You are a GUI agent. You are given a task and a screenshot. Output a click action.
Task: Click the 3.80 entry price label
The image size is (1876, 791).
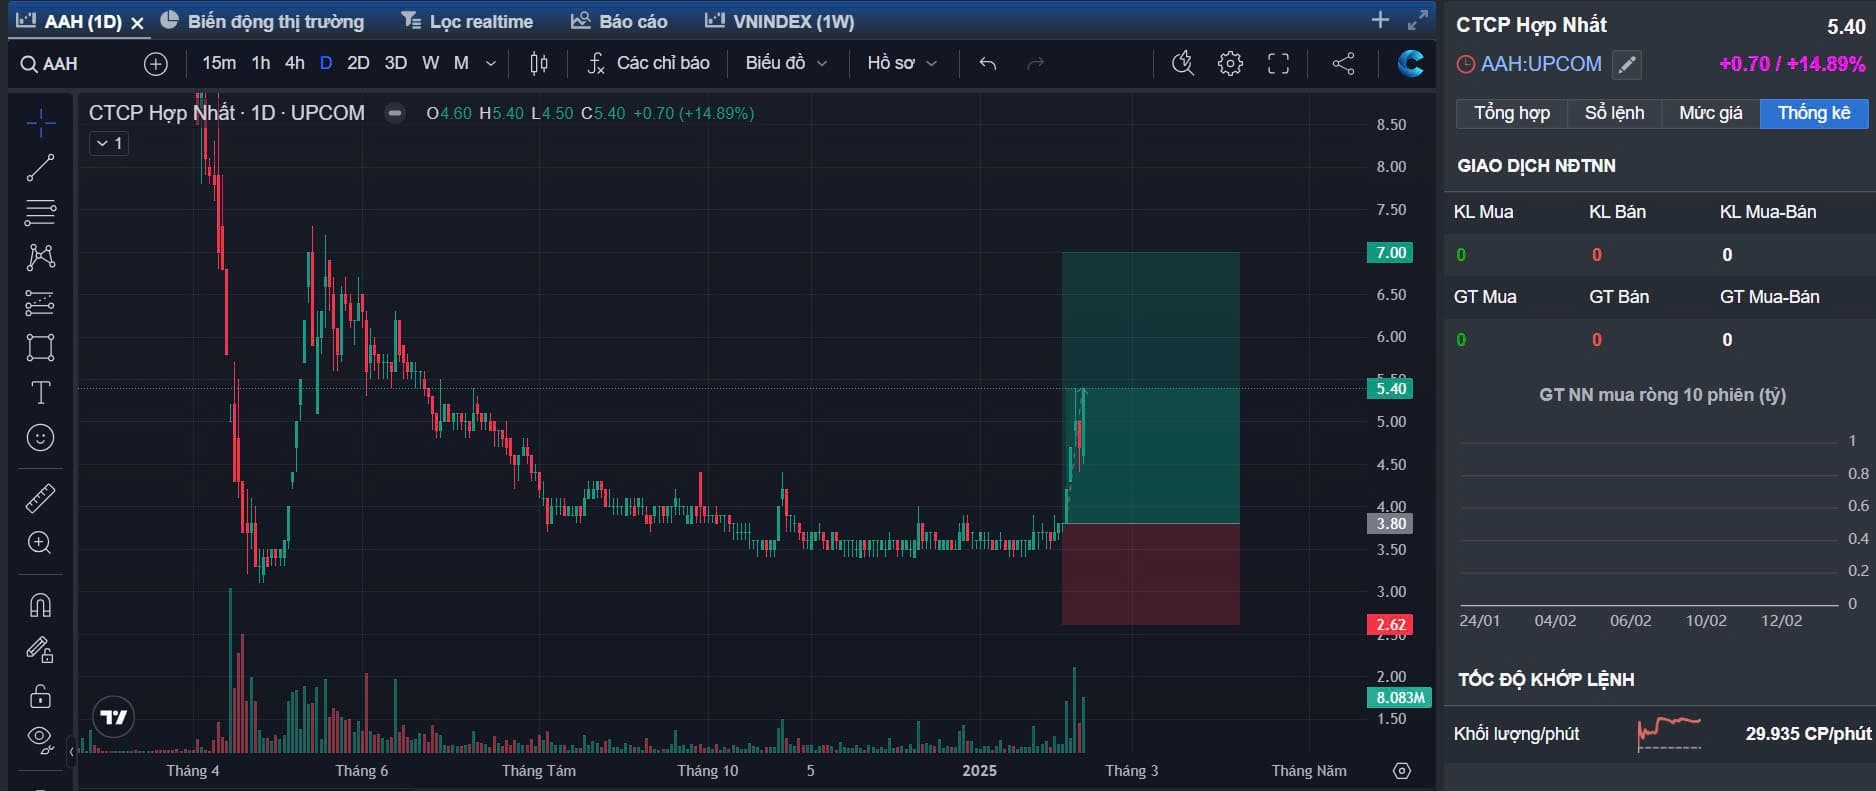click(1390, 524)
